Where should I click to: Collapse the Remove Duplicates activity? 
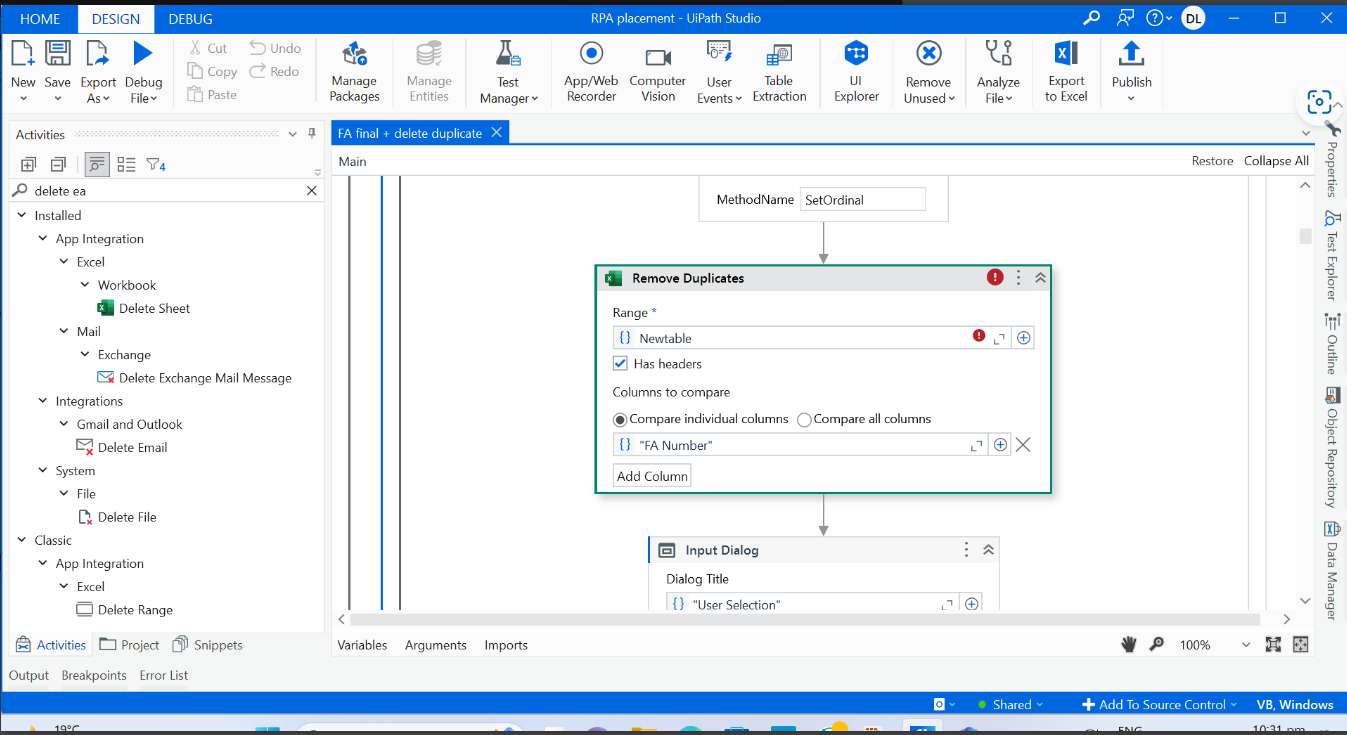1040,278
